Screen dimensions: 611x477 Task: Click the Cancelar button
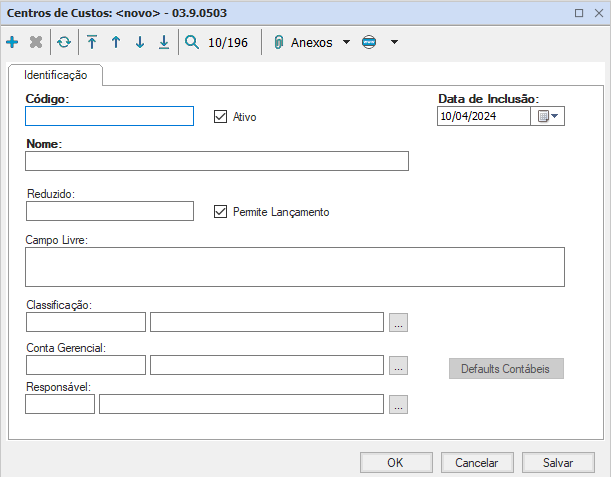477,463
